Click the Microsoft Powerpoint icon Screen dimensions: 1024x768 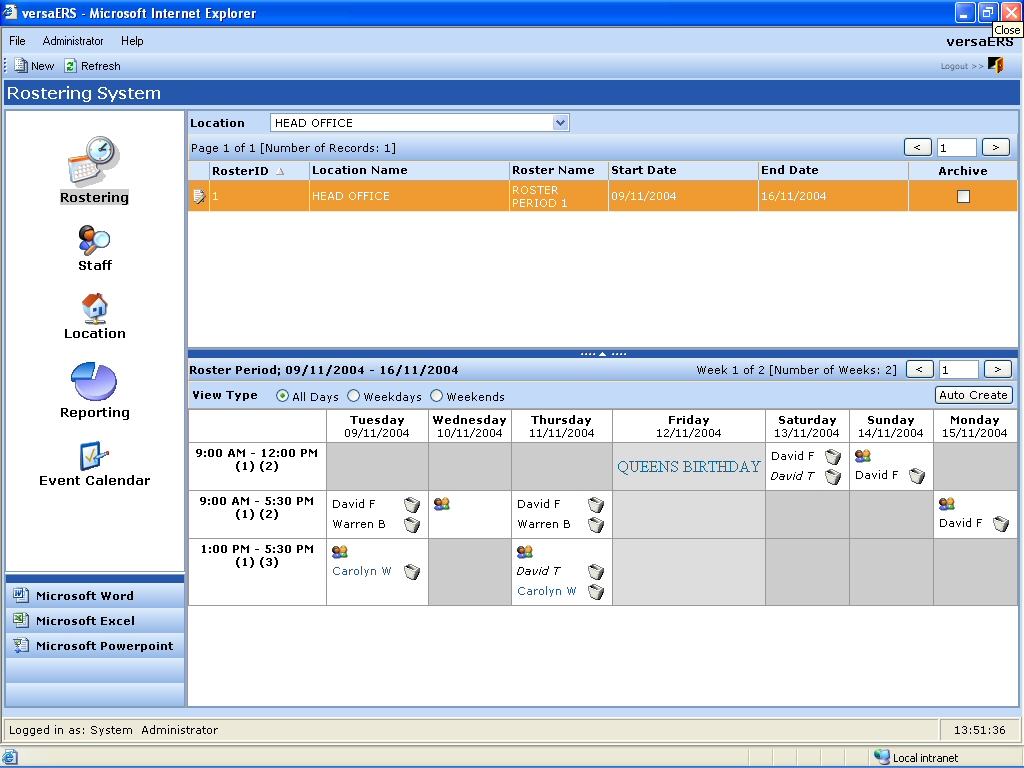[x=21, y=645]
